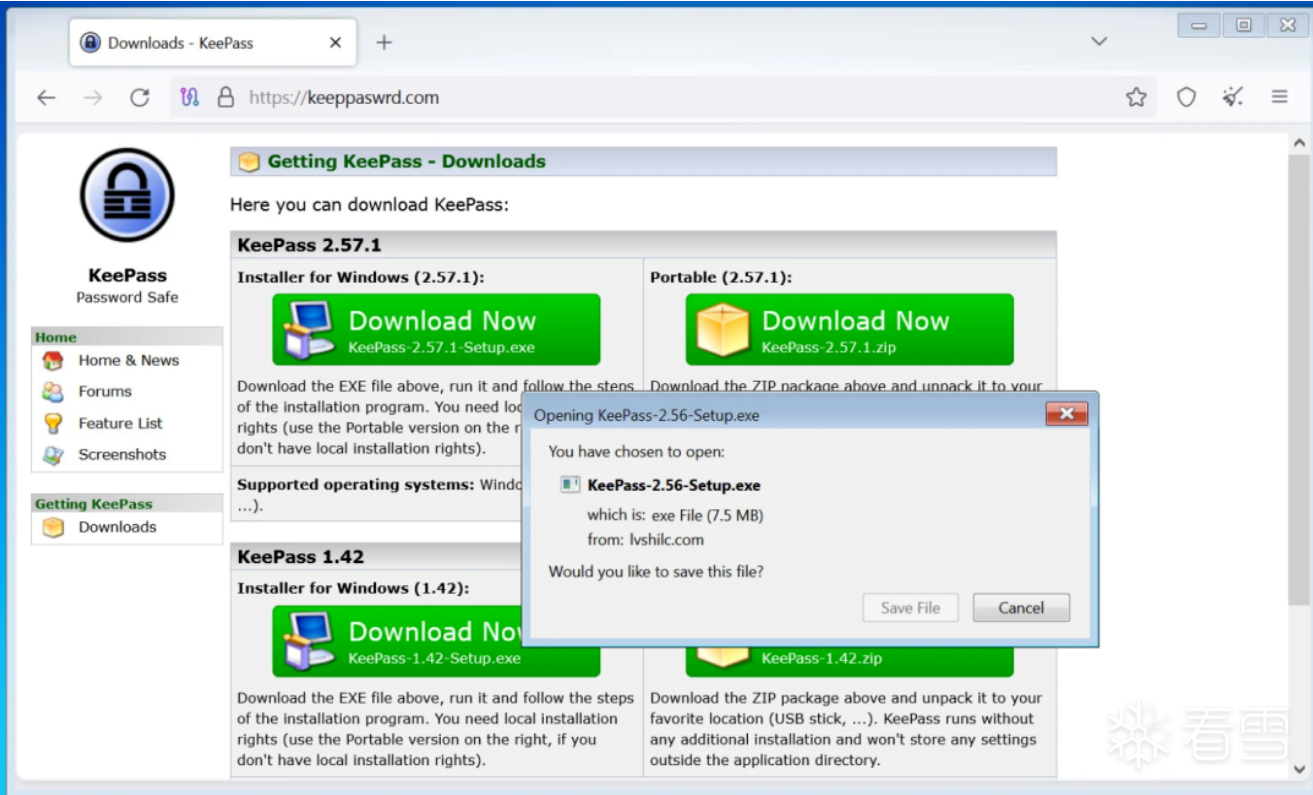Screen dimensions: 1313x795
Task: Cancel the KeePass-2.56-Setup.exe download dialog
Action: [x=1021, y=608]
